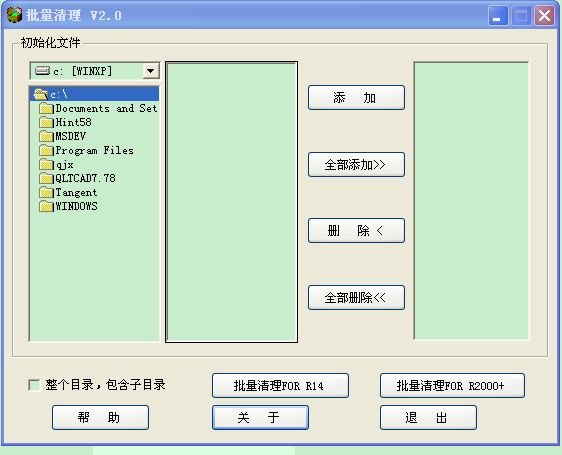Click the Documents and Settings folder icon
Screen dimensions: 562x455
(46, 108)
